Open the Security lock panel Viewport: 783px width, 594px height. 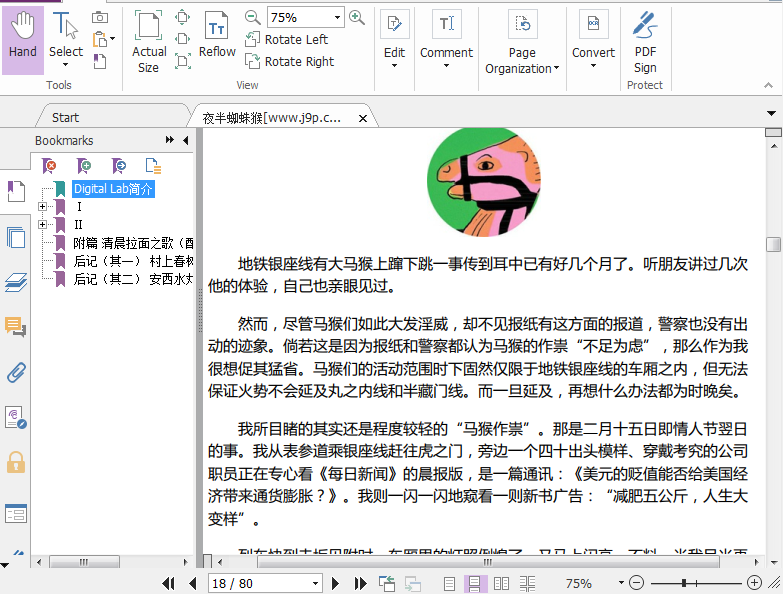pyautogui.click(x=16, y=462)
